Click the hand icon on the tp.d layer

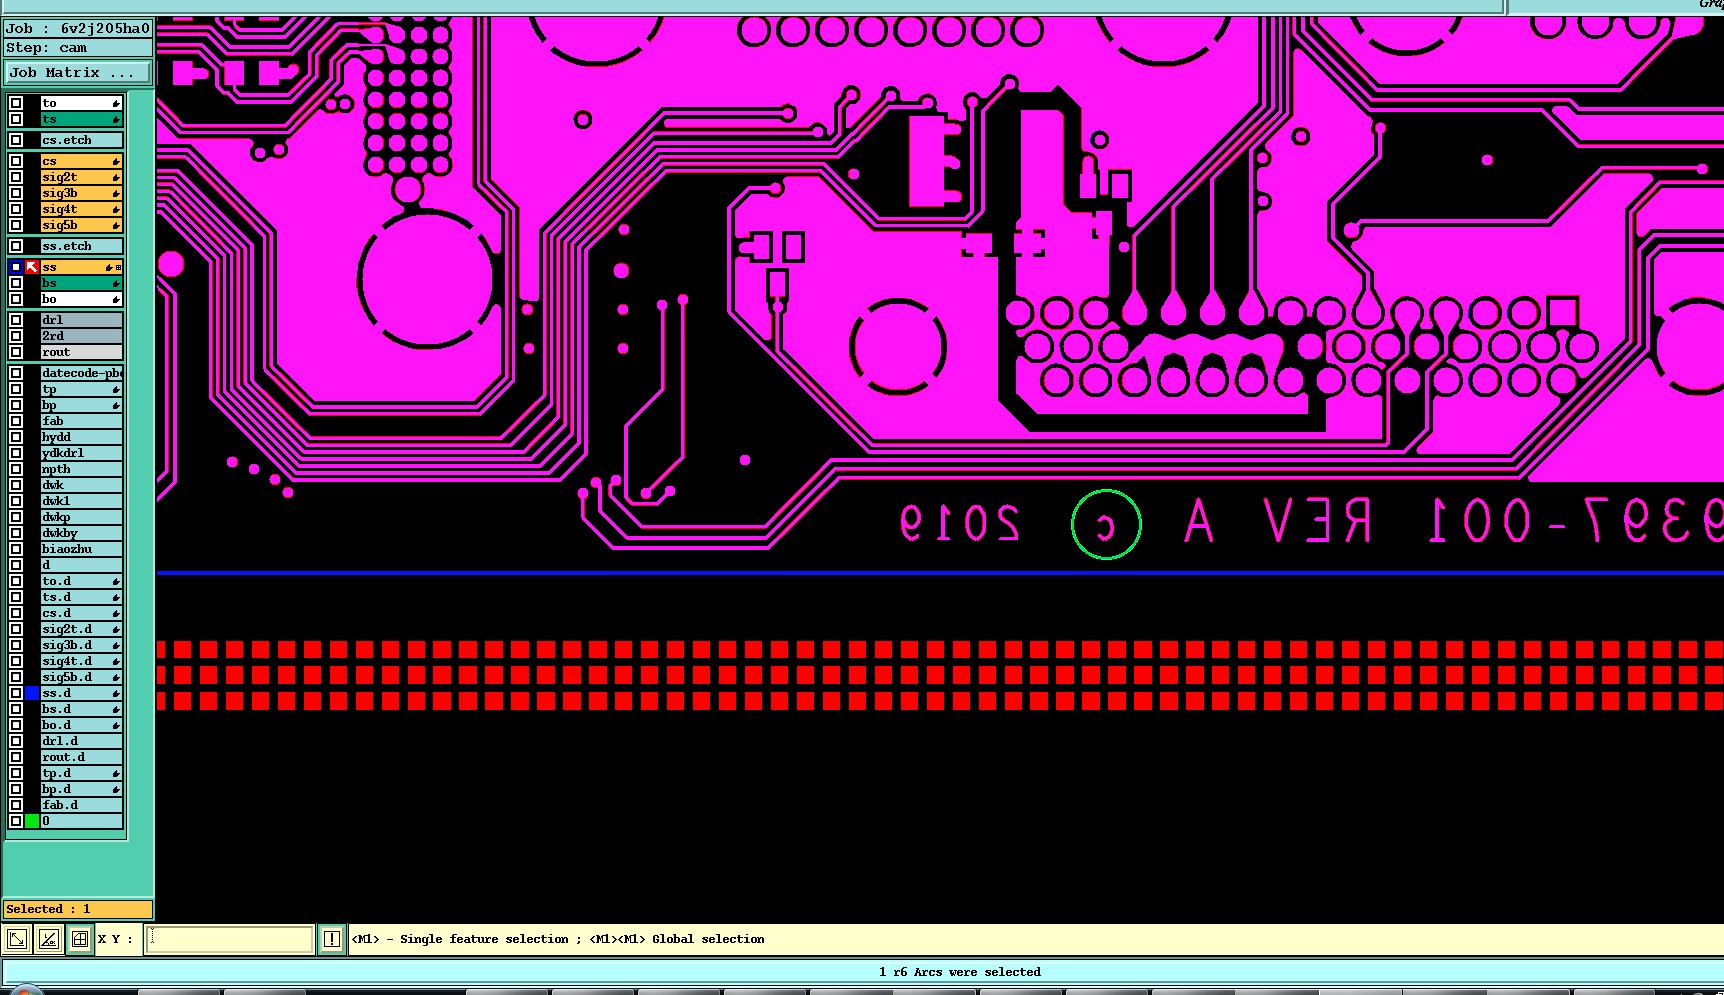click(116, 774)
